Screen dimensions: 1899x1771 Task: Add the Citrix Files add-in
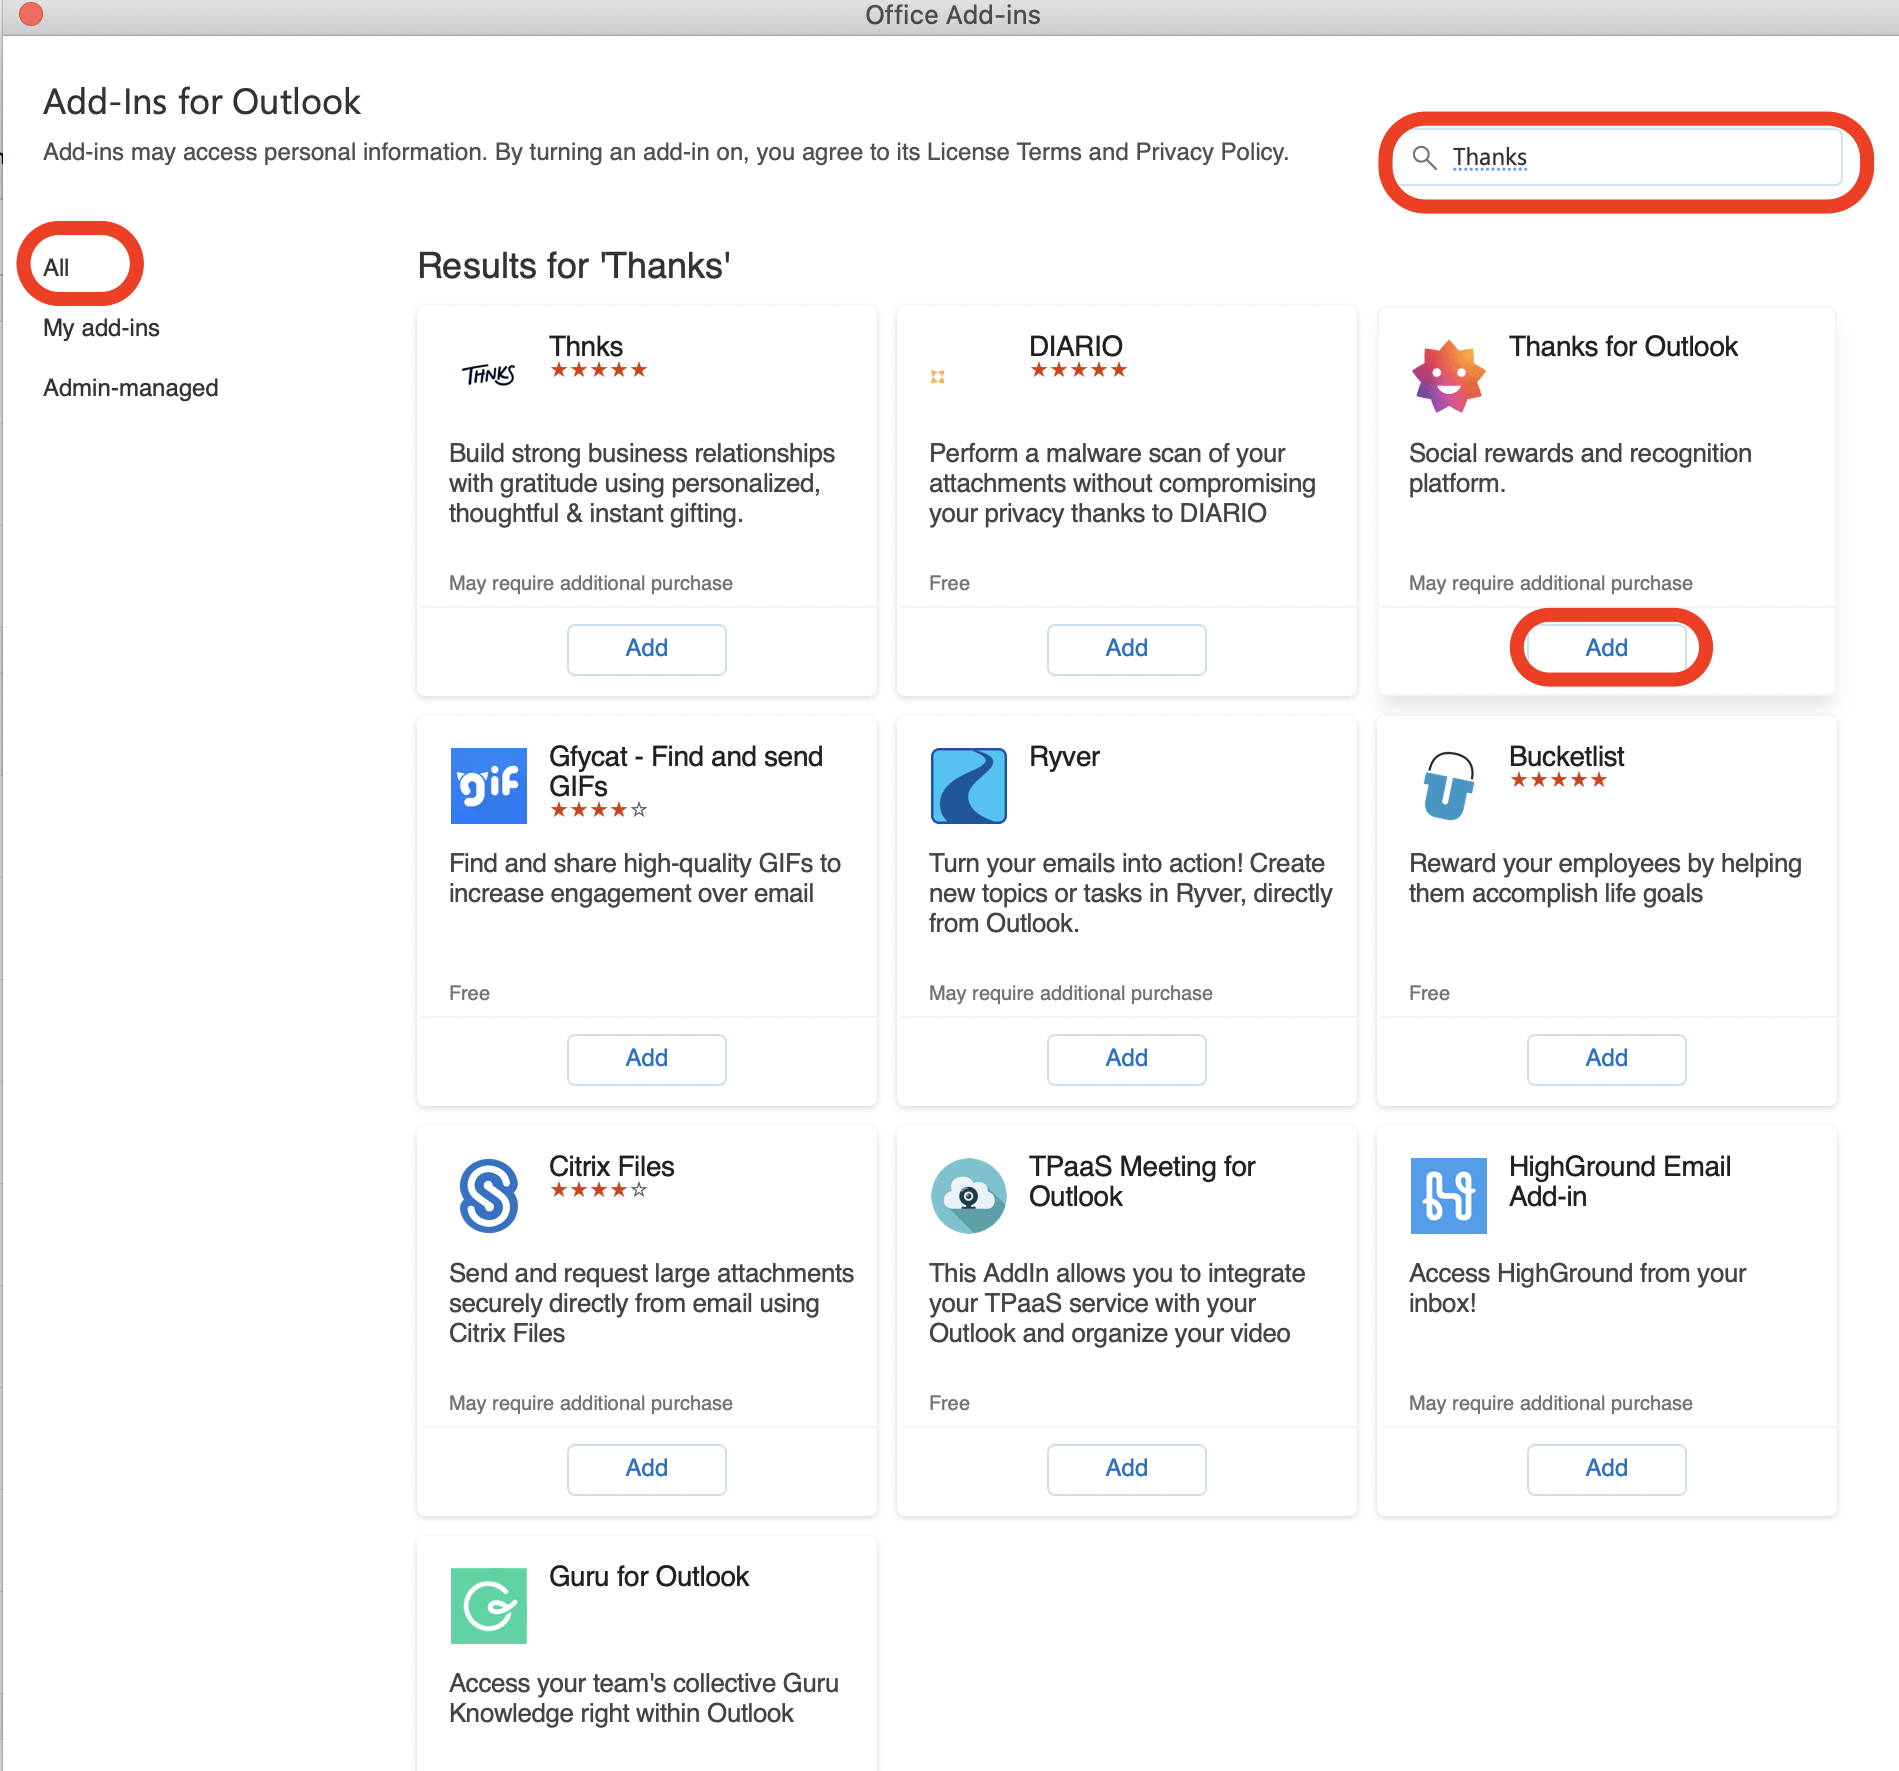(646, 1468)
